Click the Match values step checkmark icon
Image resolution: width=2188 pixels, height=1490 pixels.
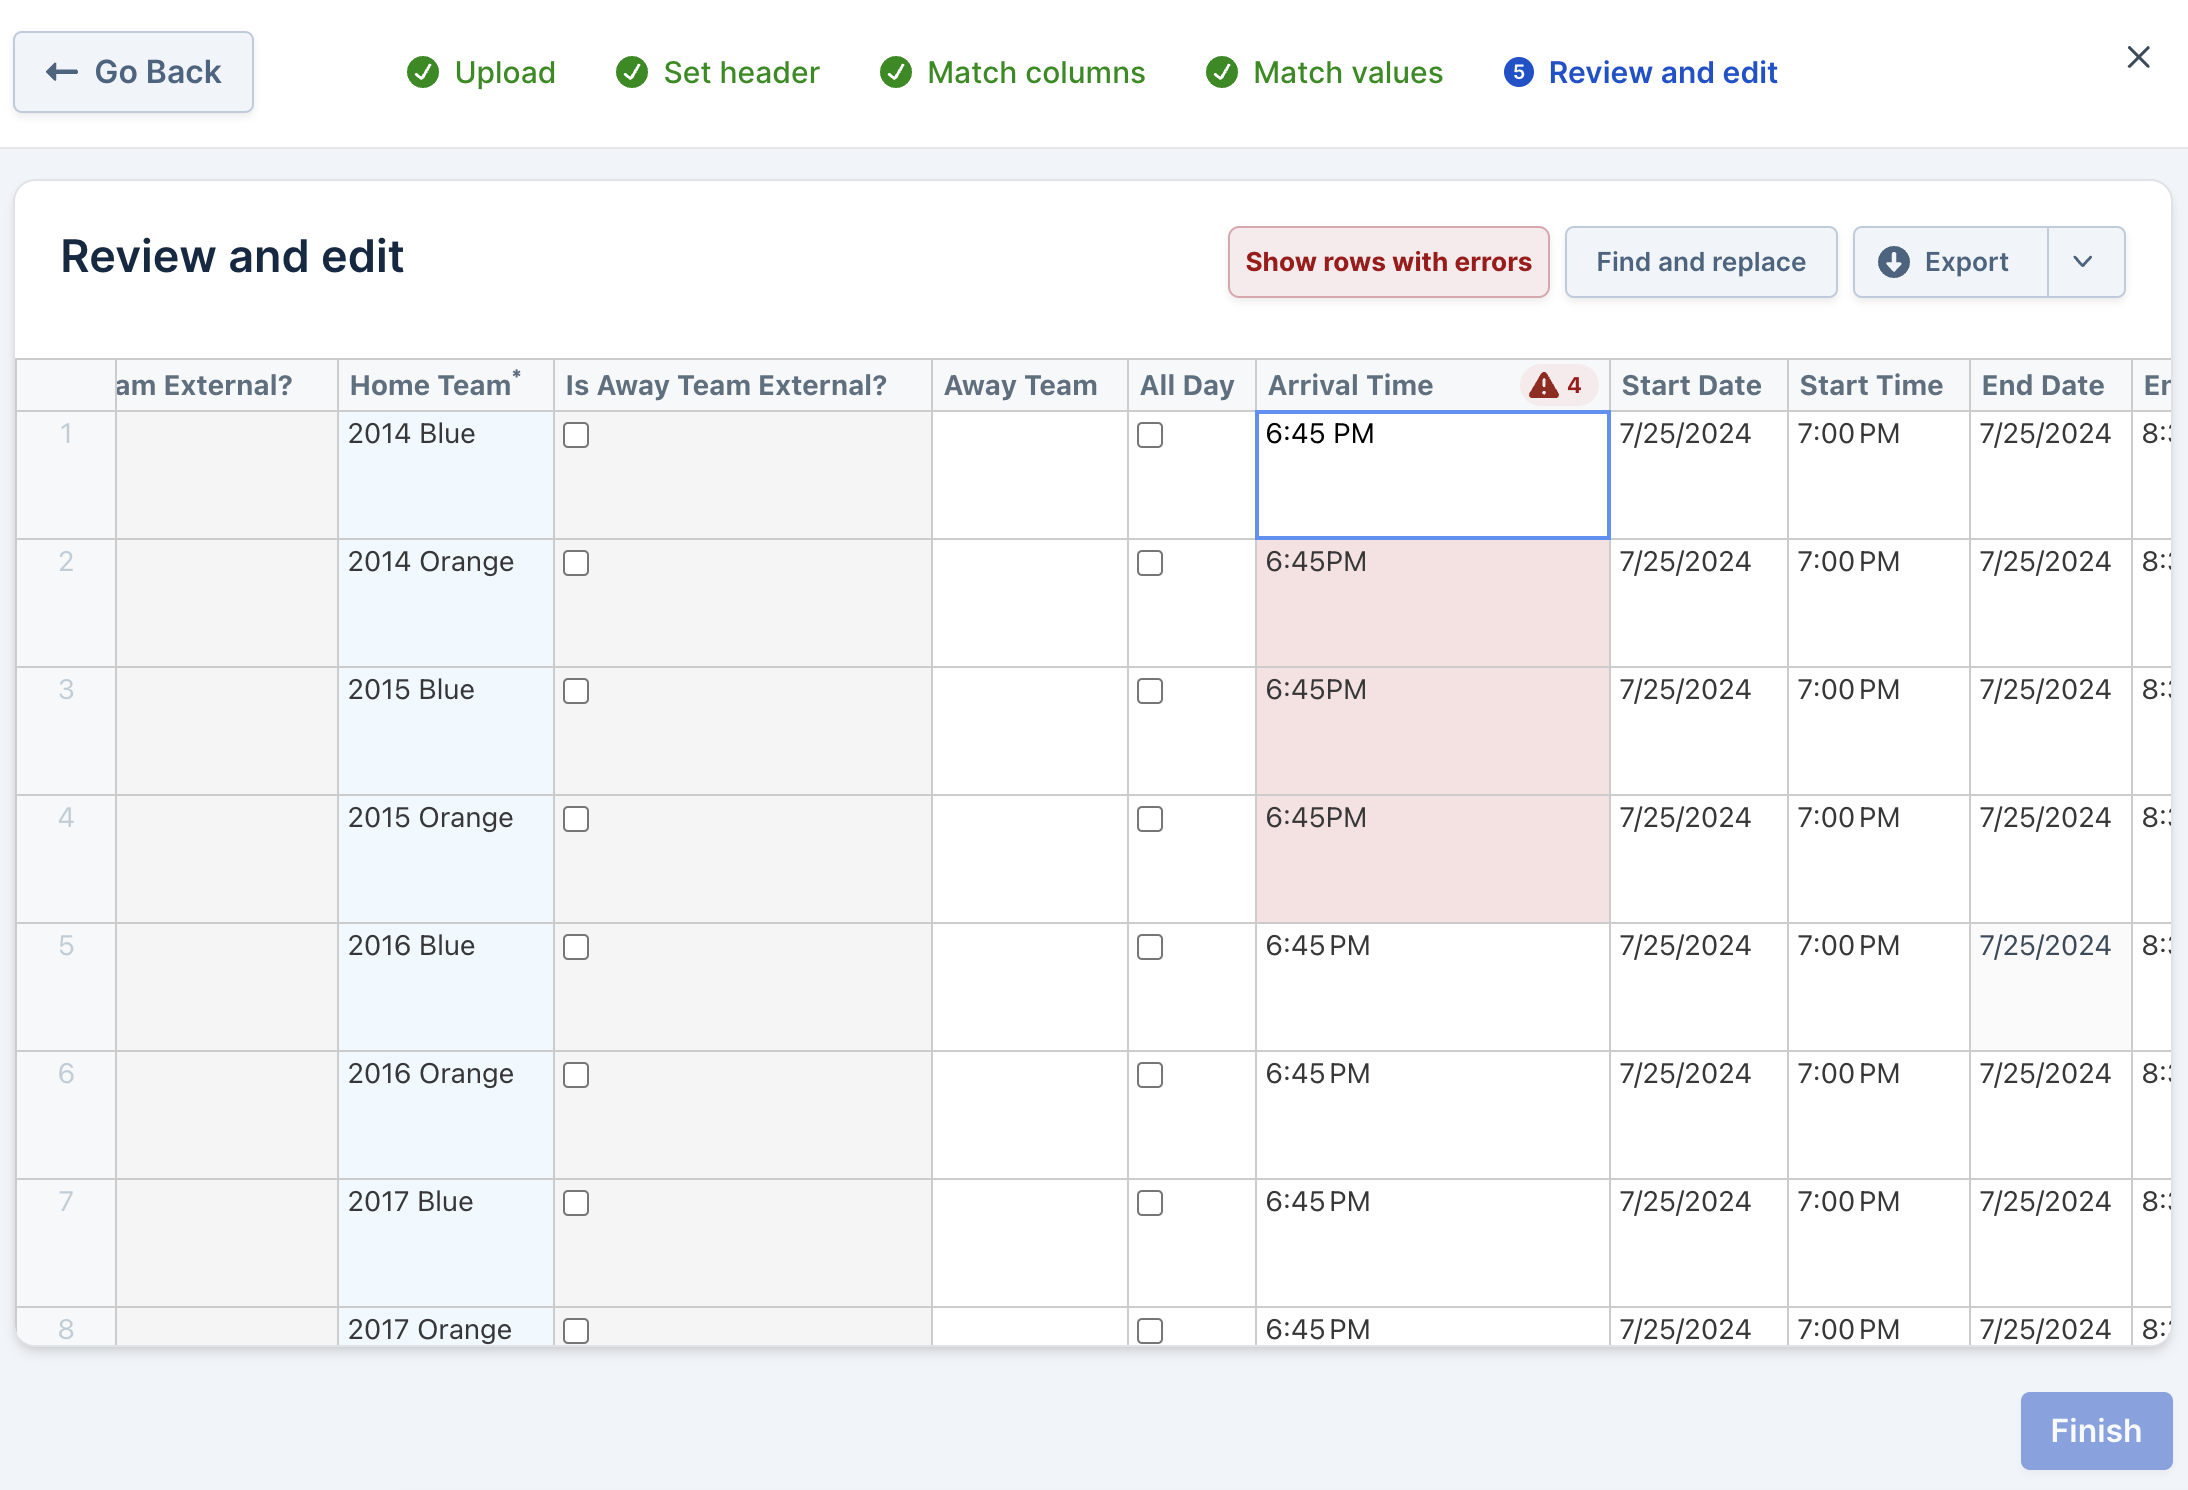point(1222,72)
